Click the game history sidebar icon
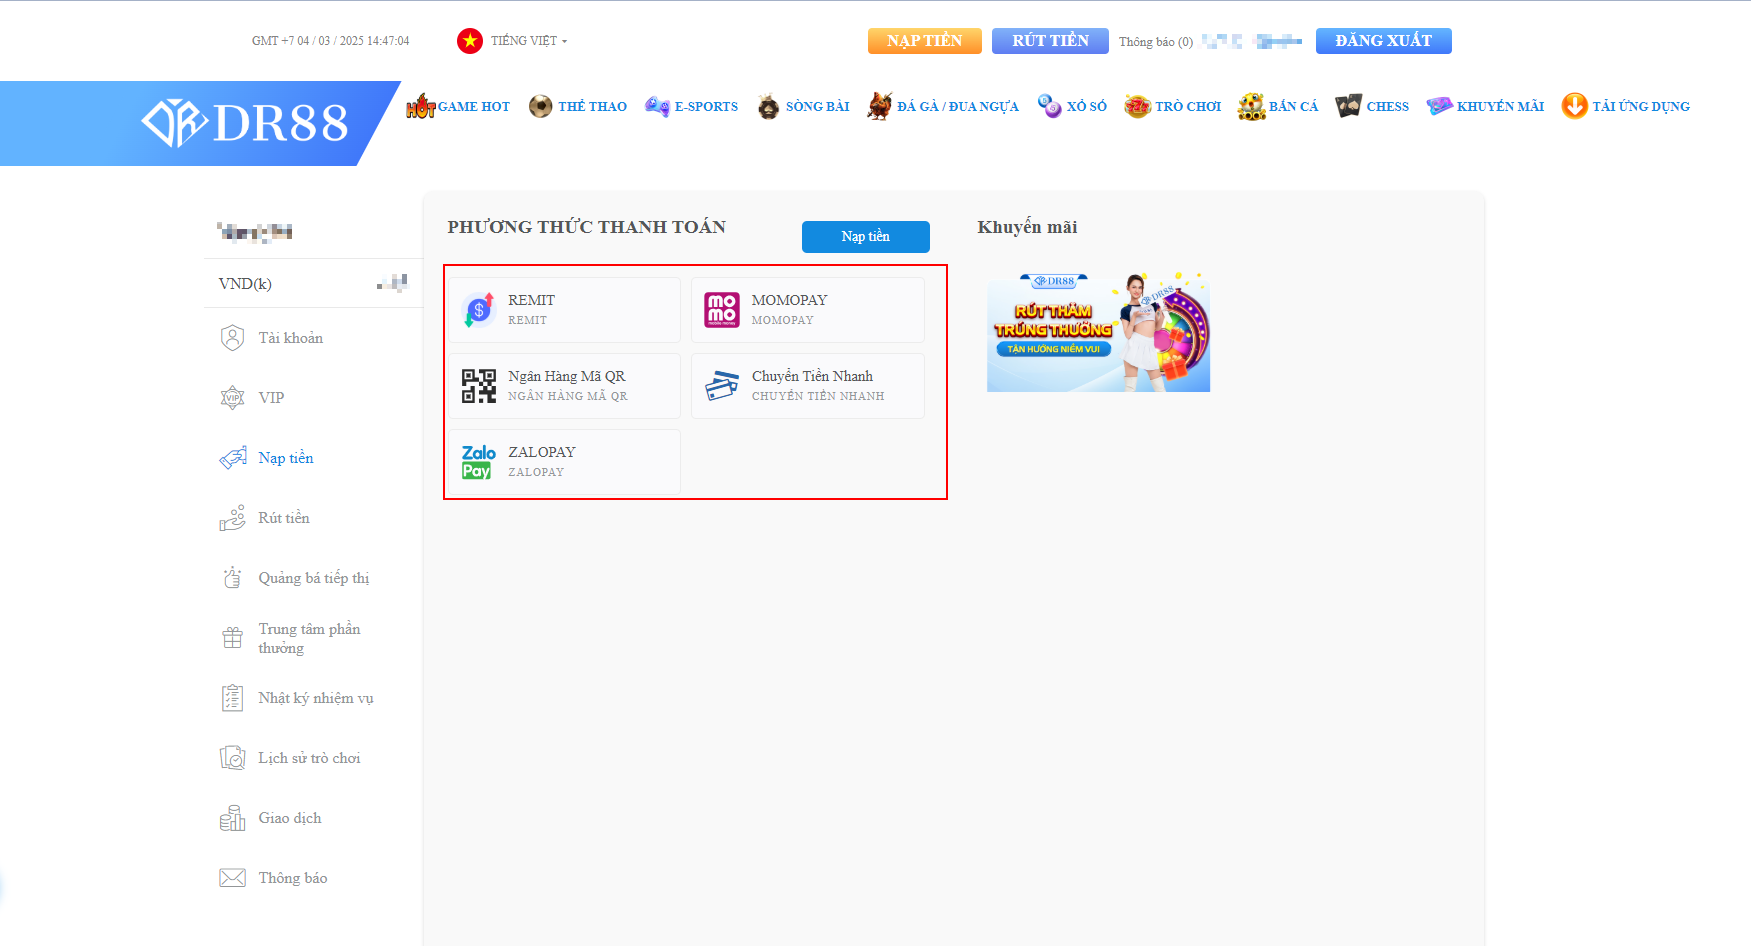The width and height of the screenshot is (1751, 946). (233, 758)
